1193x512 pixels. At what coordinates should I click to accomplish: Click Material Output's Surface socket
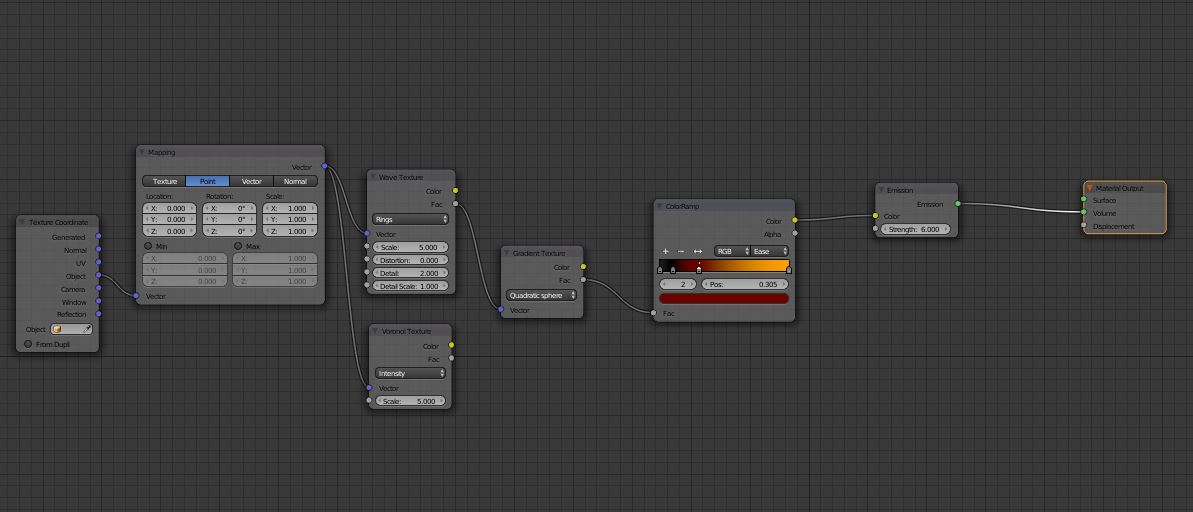point(1083,200)
